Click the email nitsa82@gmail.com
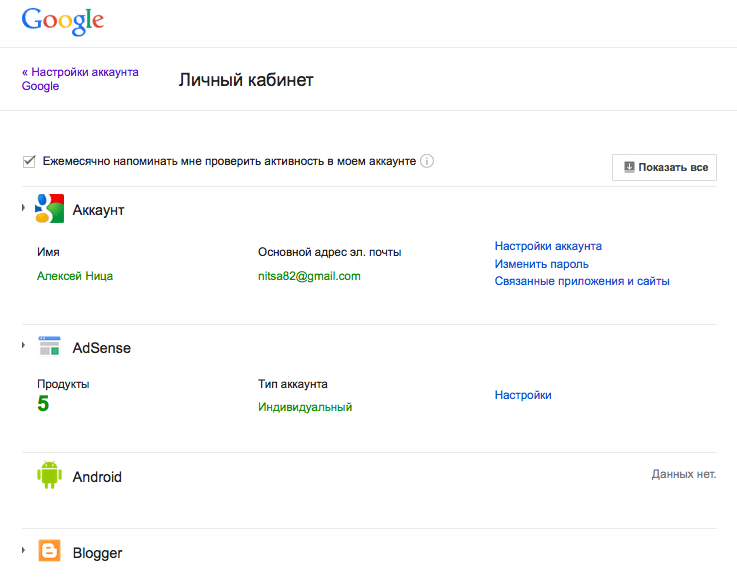Screen dimensions: 737x578 [x=309, y=276]
